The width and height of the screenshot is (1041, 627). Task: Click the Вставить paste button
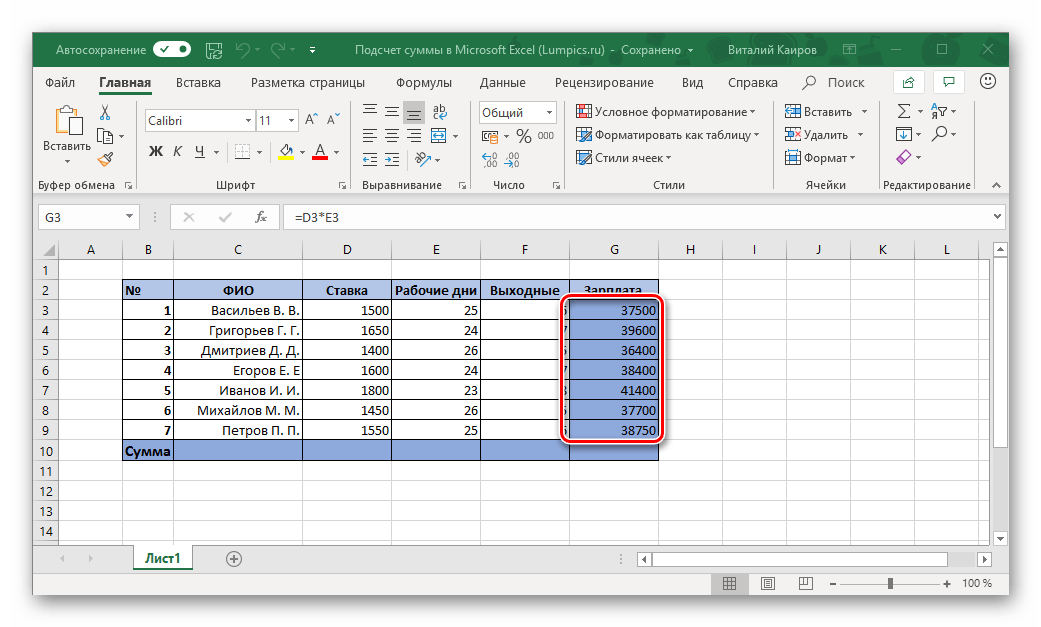(67, 128)
